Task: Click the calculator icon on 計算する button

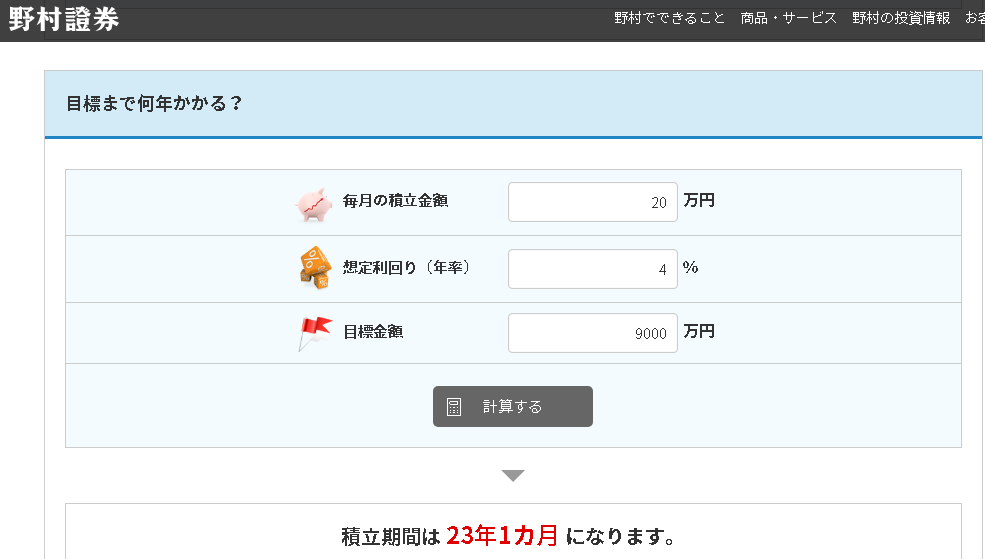Action: coord(454,407)
